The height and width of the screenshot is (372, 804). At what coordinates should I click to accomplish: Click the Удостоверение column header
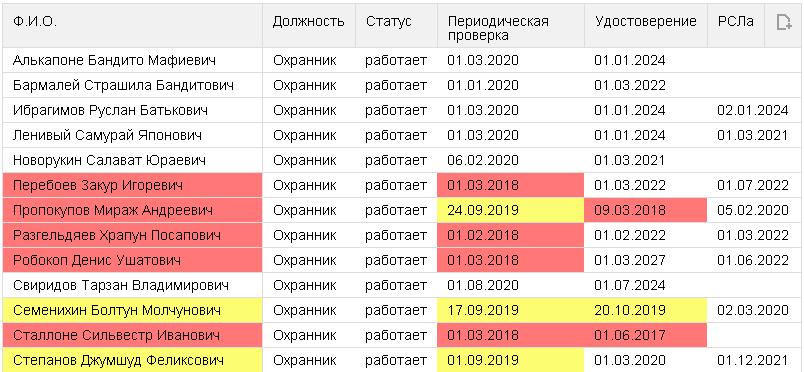coord(646,26)
